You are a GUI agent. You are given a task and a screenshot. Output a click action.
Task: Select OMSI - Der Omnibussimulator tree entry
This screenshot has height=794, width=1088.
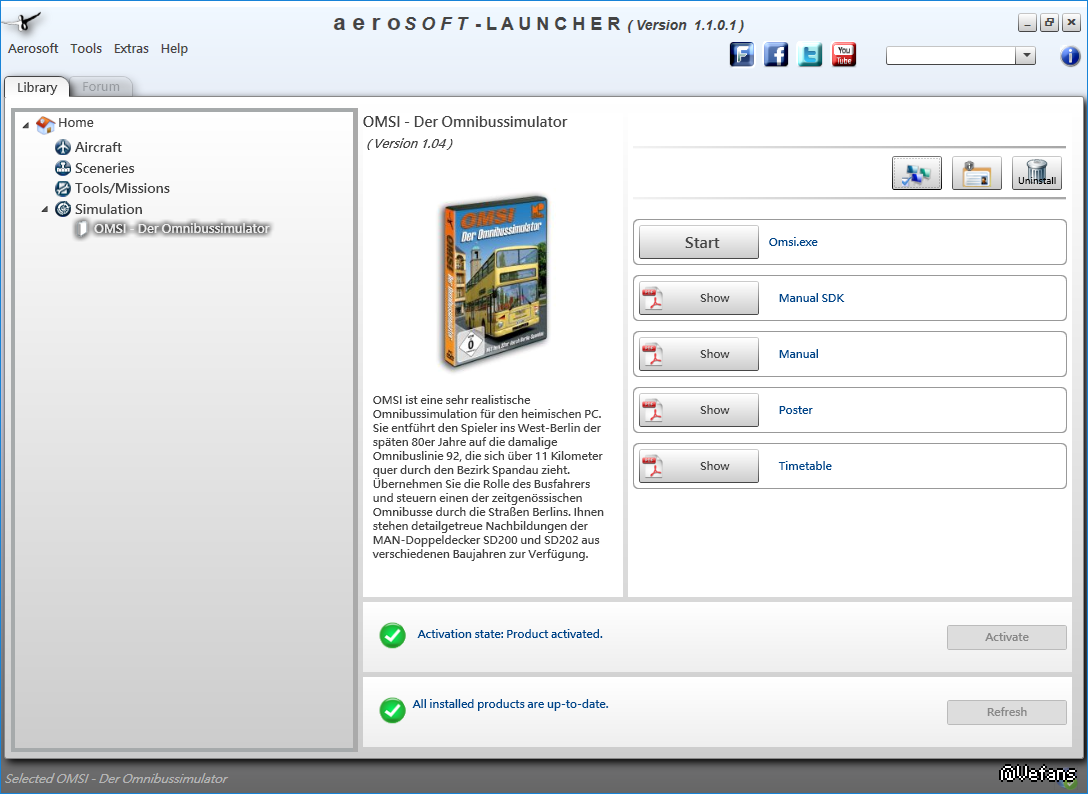[181, 228]
